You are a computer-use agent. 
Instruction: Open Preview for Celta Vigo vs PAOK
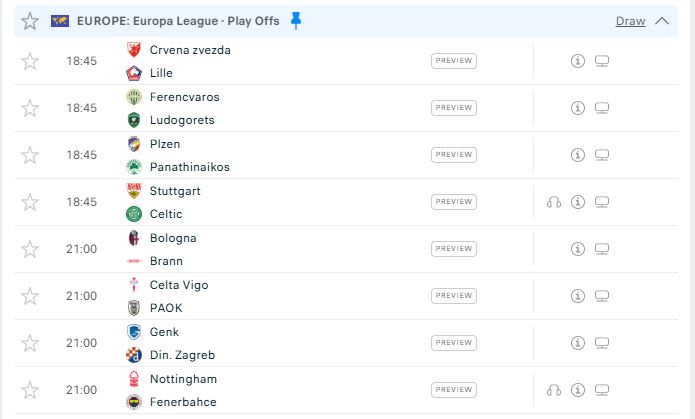(454, 296)
